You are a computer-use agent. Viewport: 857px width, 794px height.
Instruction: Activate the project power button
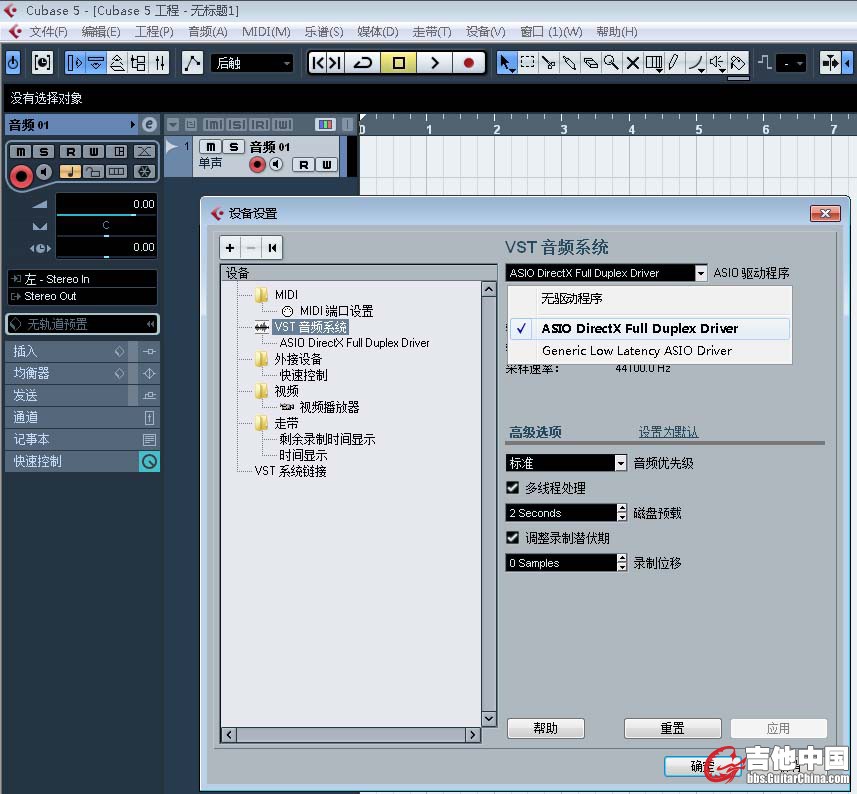13,63
